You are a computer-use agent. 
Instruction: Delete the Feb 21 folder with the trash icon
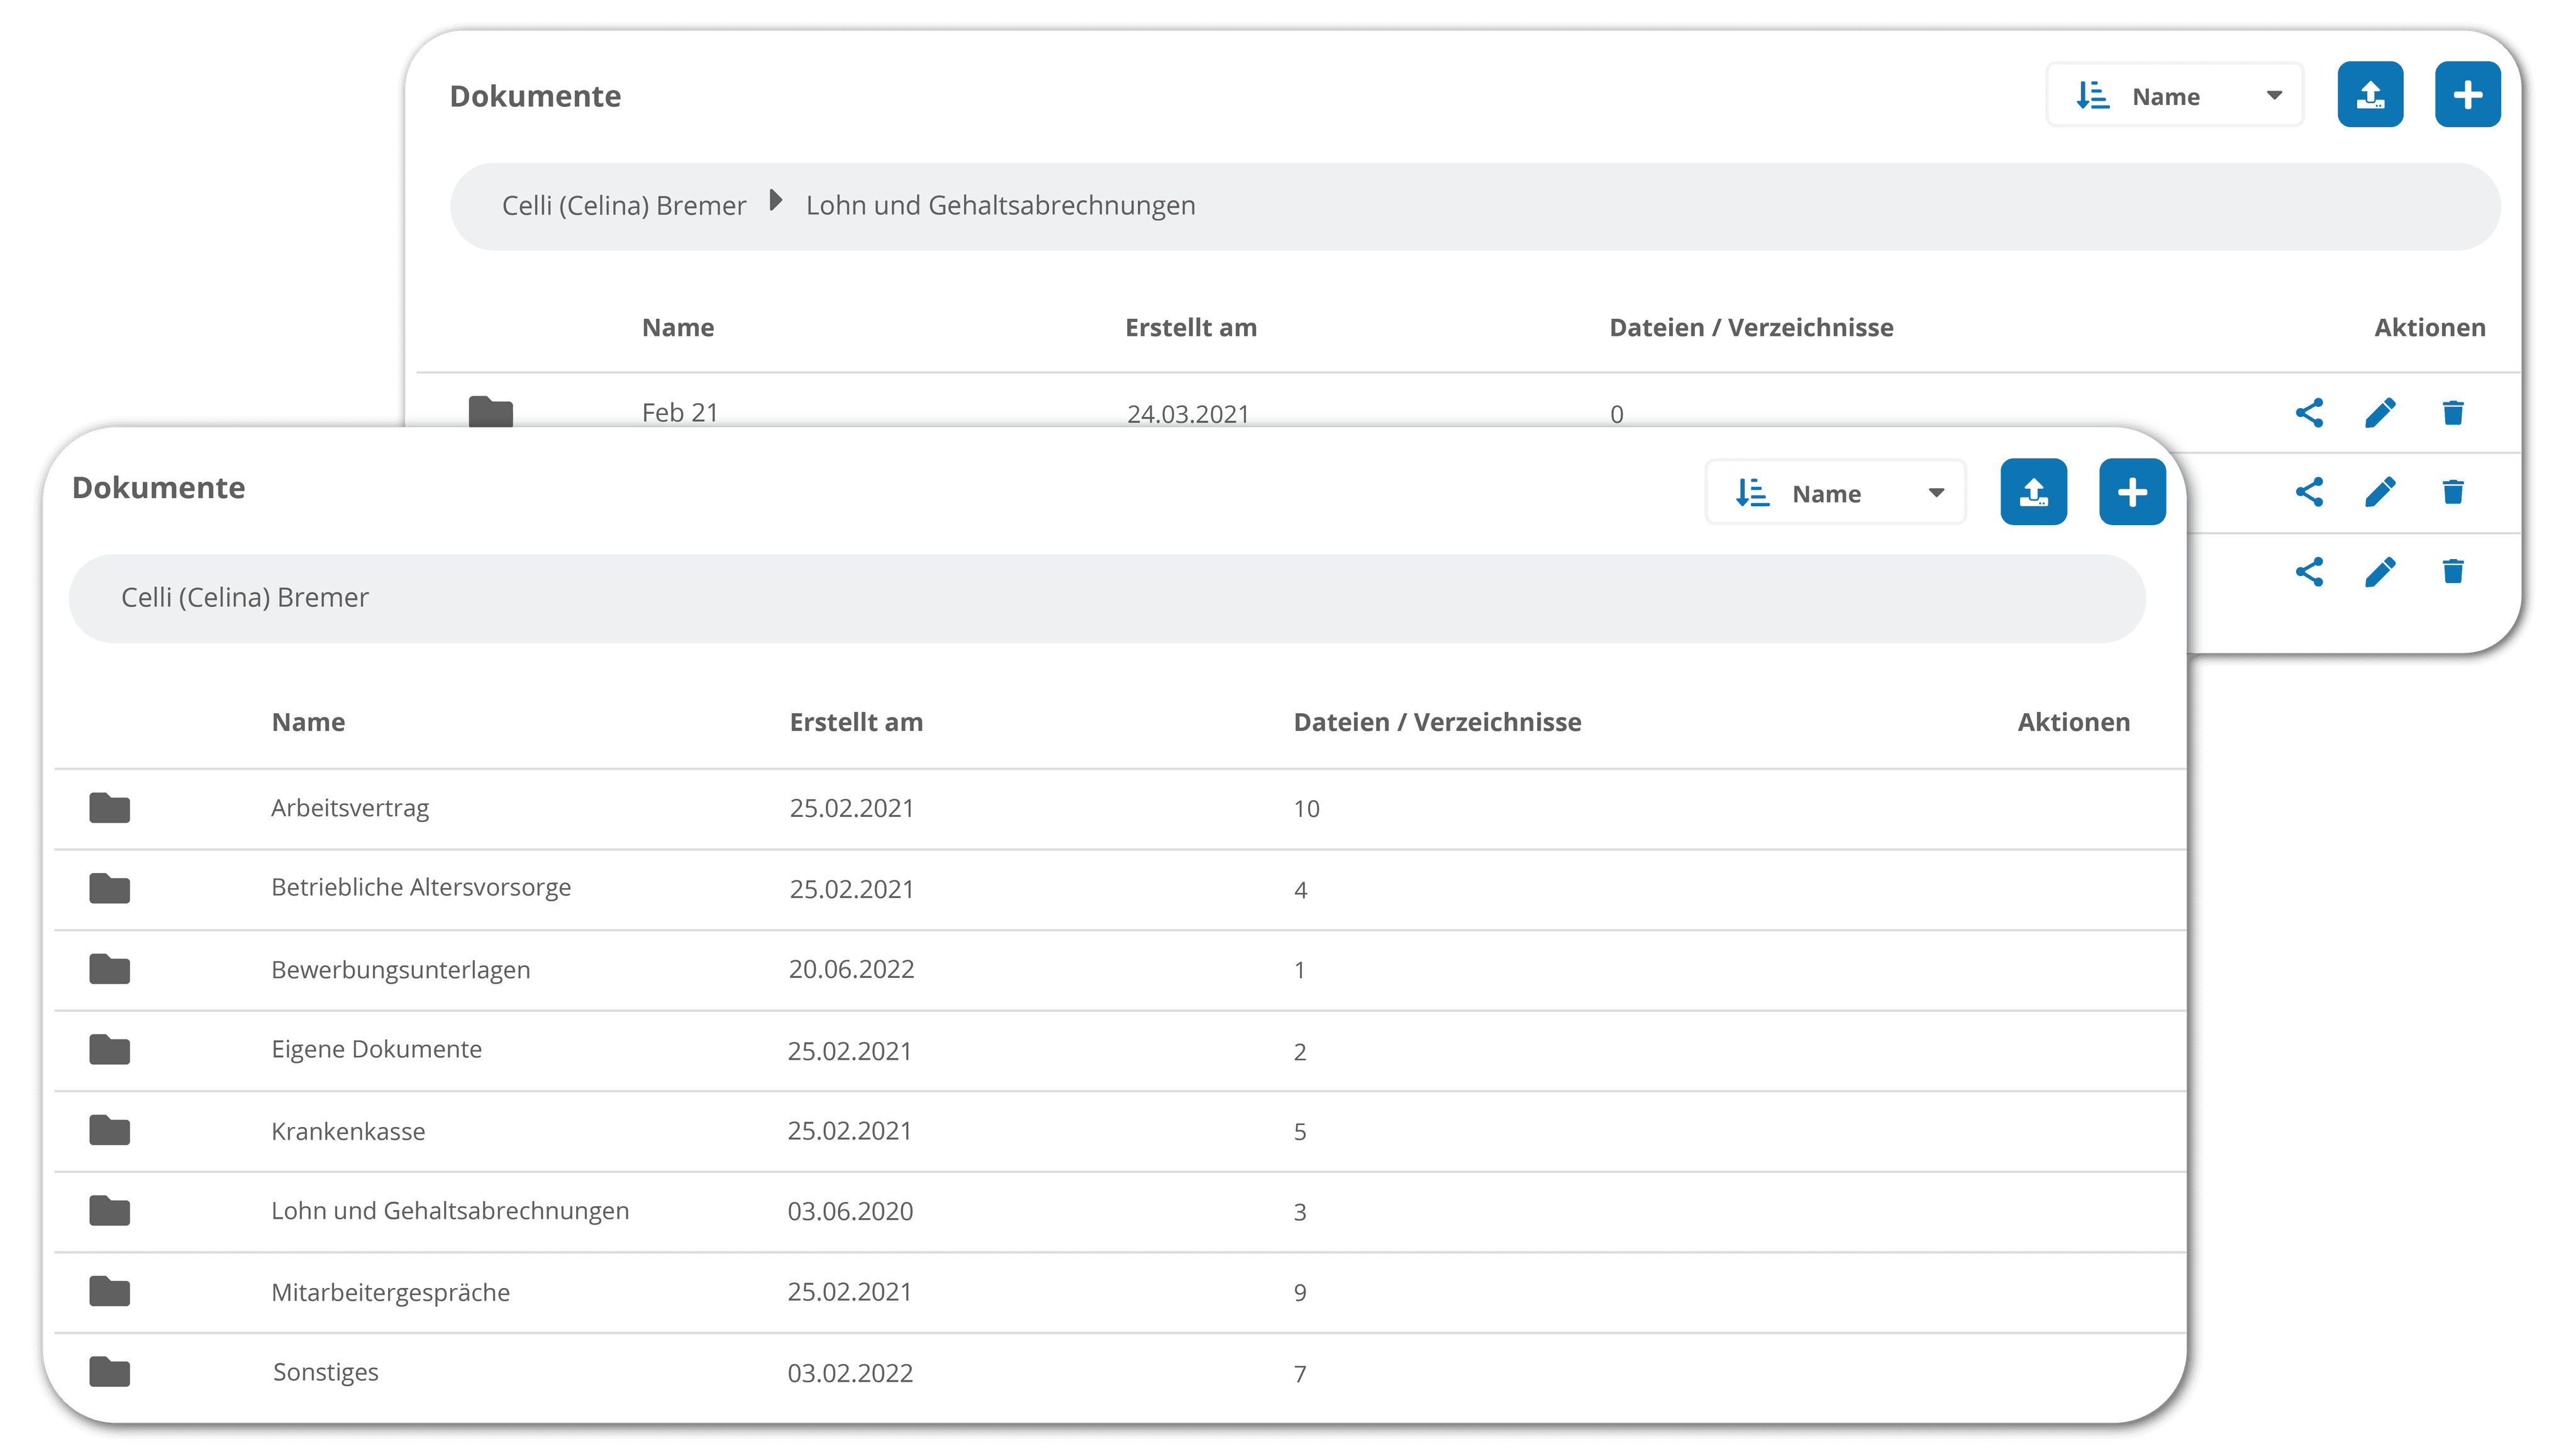click(2452, 413)
